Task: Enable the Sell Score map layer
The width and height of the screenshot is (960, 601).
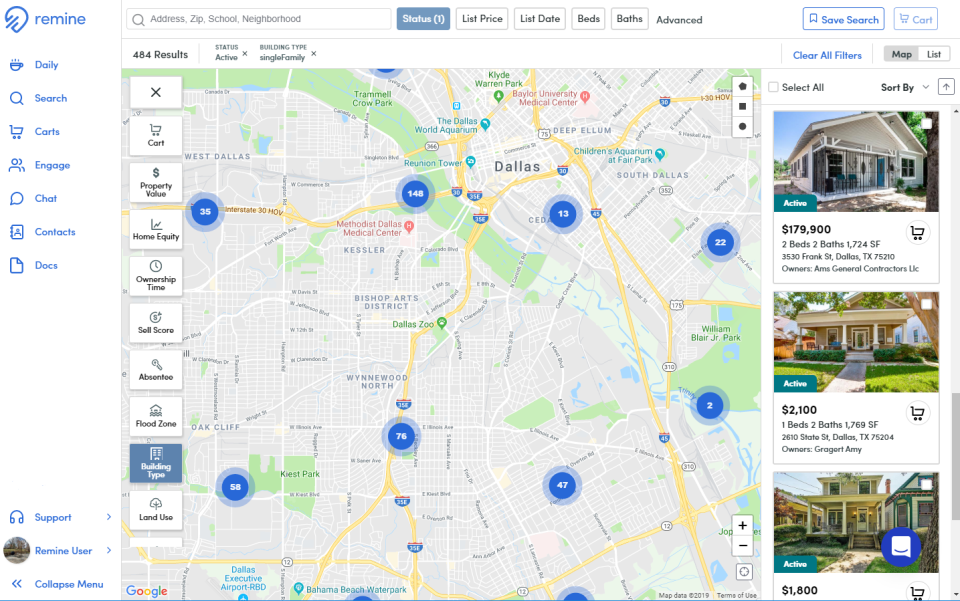Action: click(156, 323)
